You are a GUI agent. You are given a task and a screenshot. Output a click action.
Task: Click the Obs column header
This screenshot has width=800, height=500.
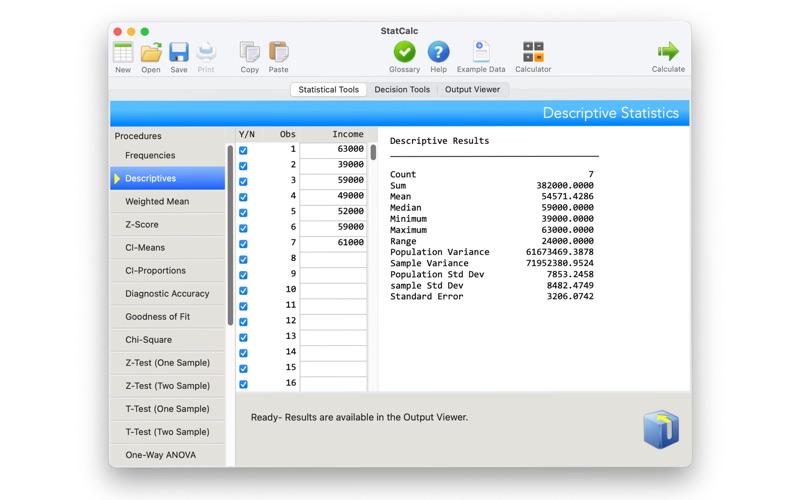(287, 134)
